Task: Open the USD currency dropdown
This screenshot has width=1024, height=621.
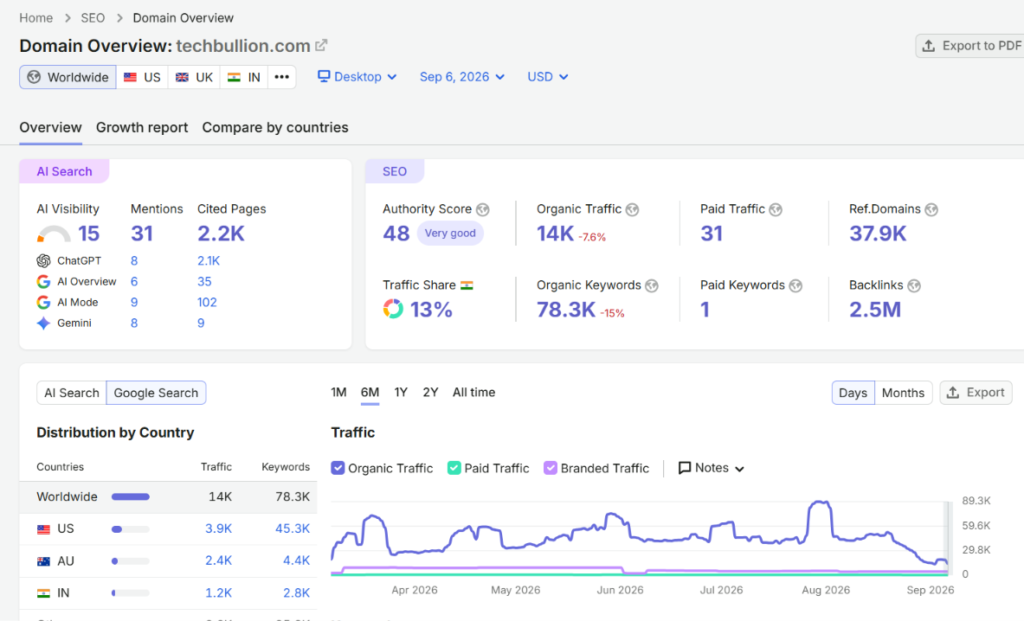Action: click(547, 77)
